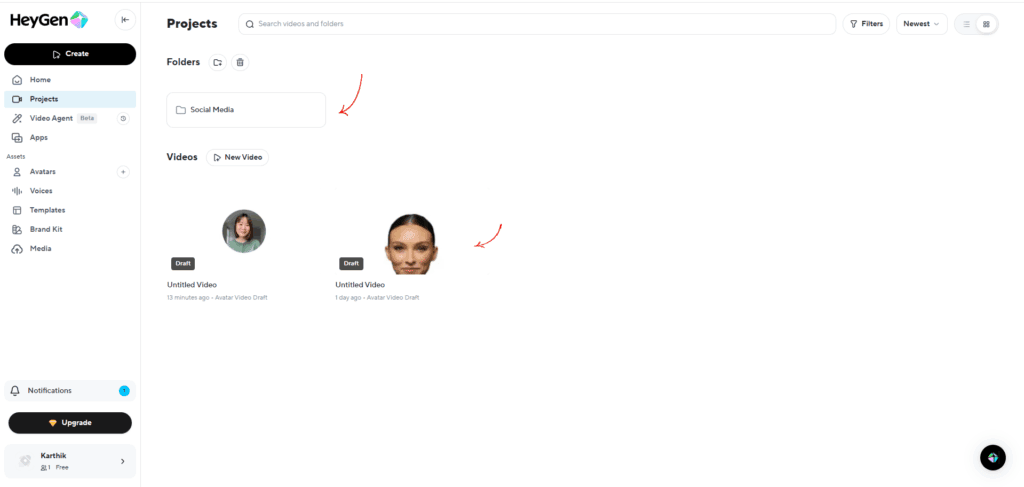
Task: Go to Home in the sidebar
Action: pos(70,80)
